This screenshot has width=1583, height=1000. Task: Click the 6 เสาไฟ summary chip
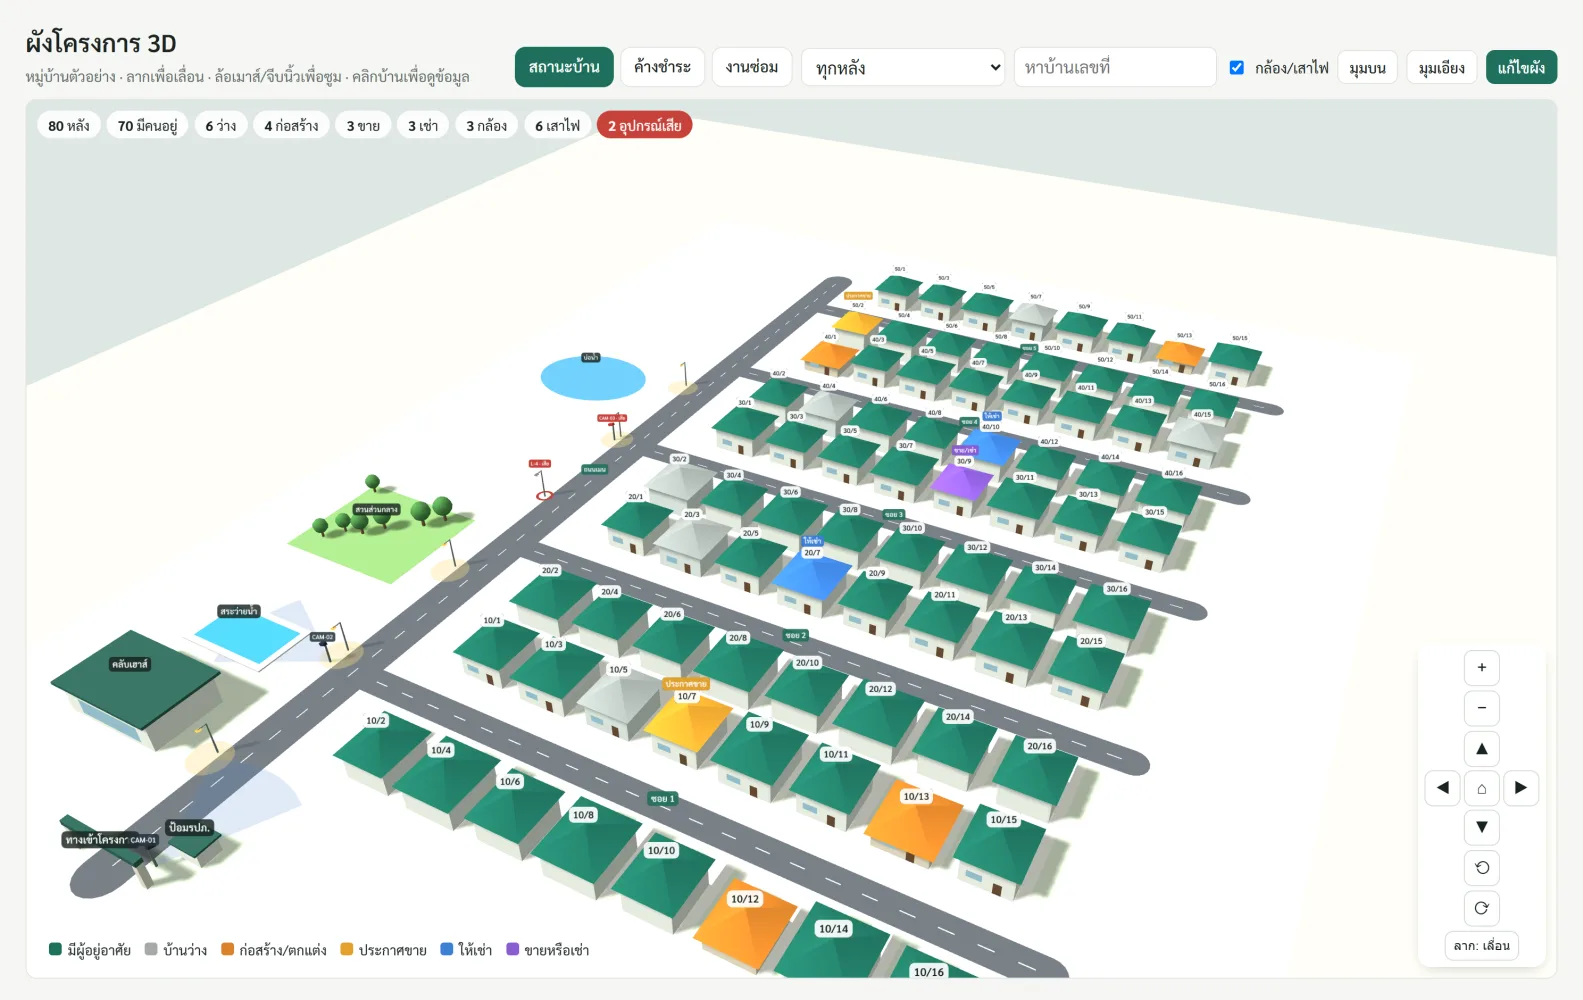click(x=557, y=126)
